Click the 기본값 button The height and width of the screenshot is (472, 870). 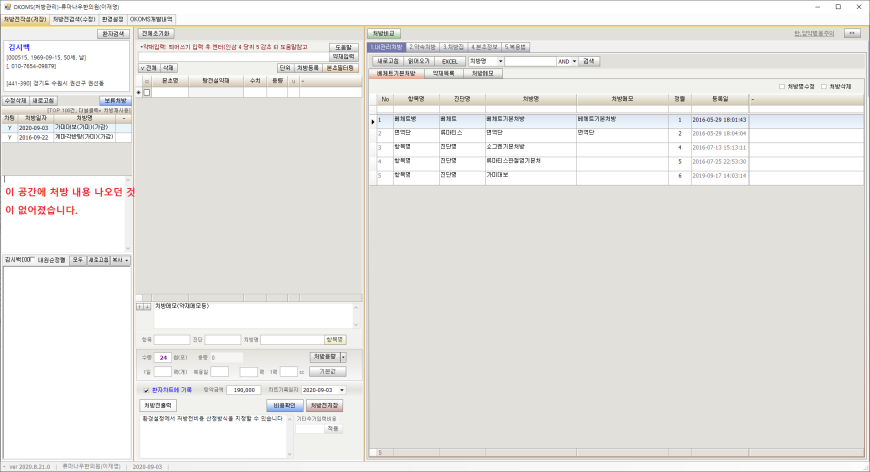[x=328, y=372]
